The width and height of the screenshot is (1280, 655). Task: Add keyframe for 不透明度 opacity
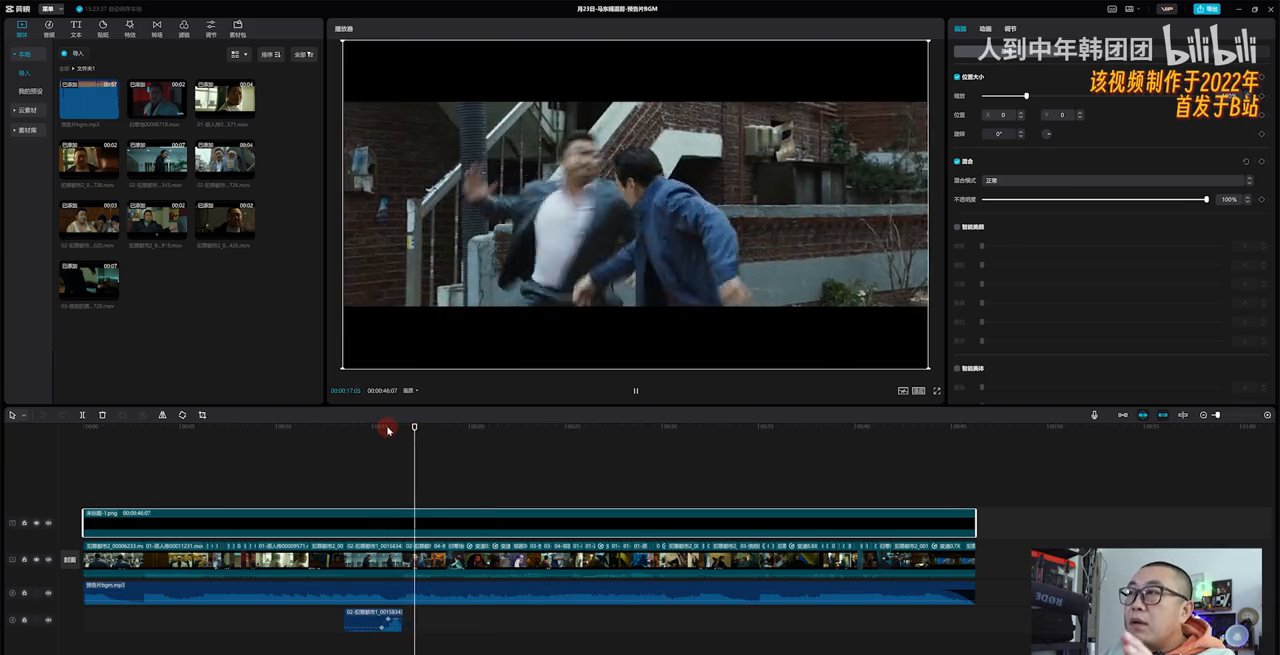(1262, 200)
